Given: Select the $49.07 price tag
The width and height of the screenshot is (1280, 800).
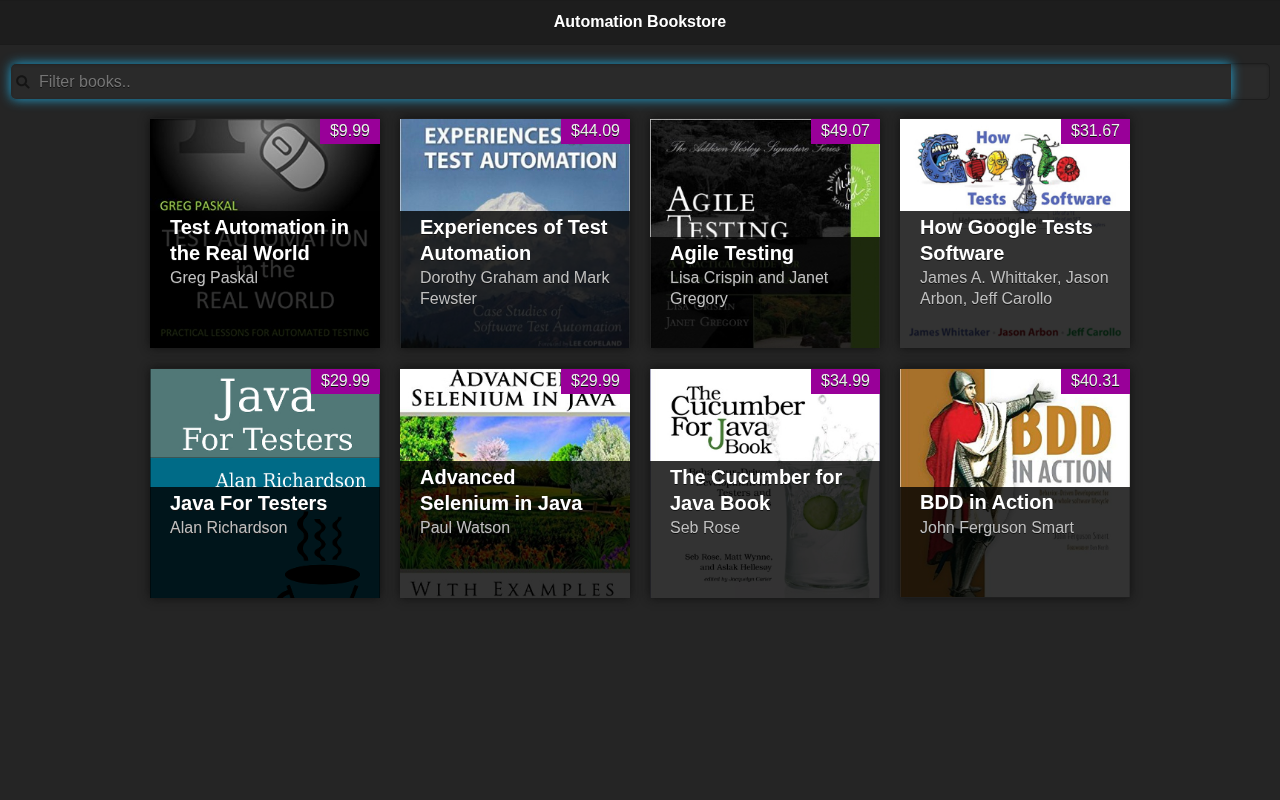Looking at the screenshot, I should click(x=845, y=131).
